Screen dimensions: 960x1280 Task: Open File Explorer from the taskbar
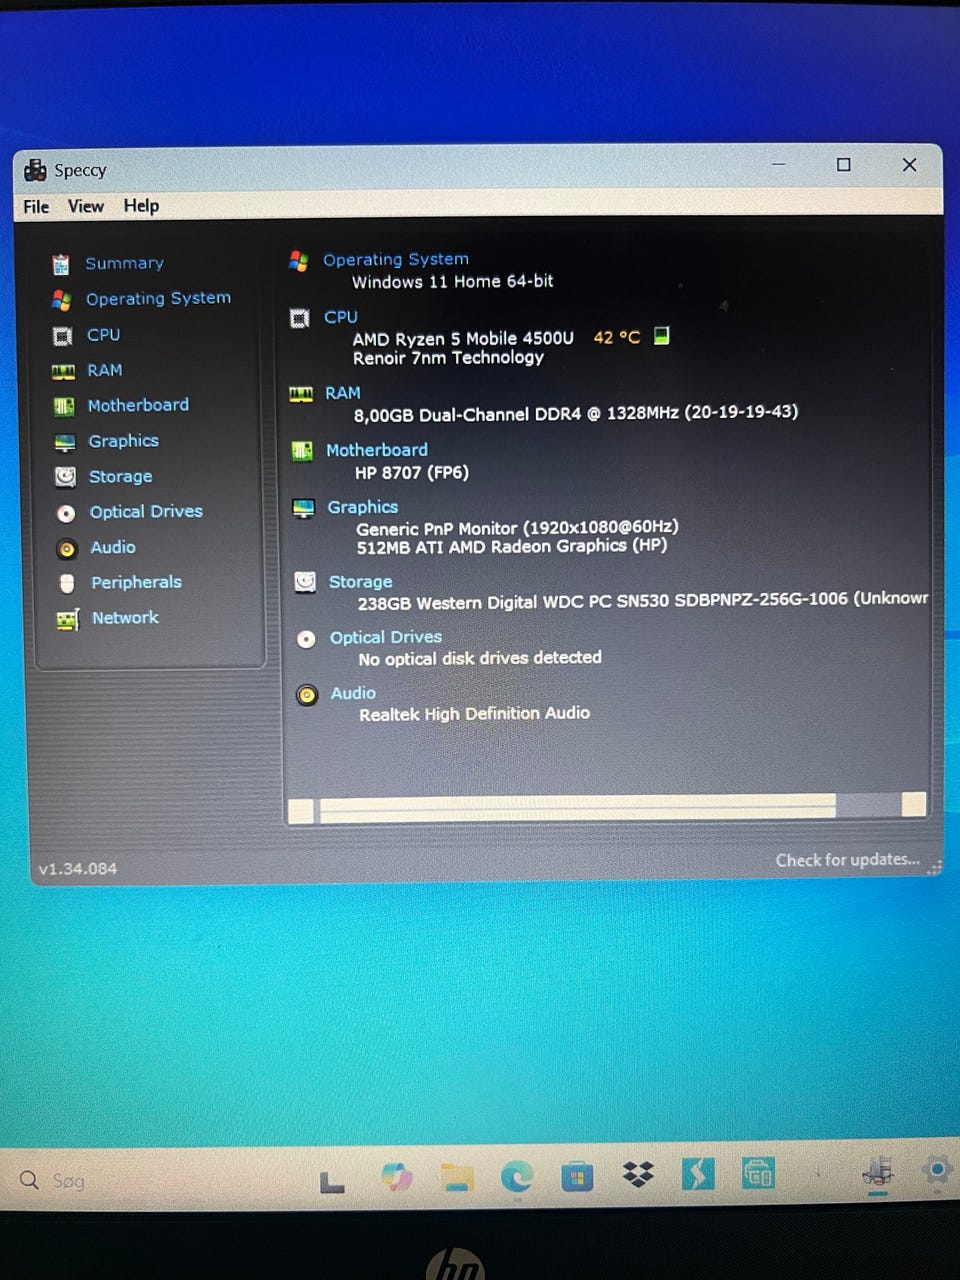(x=457, y=1177)
